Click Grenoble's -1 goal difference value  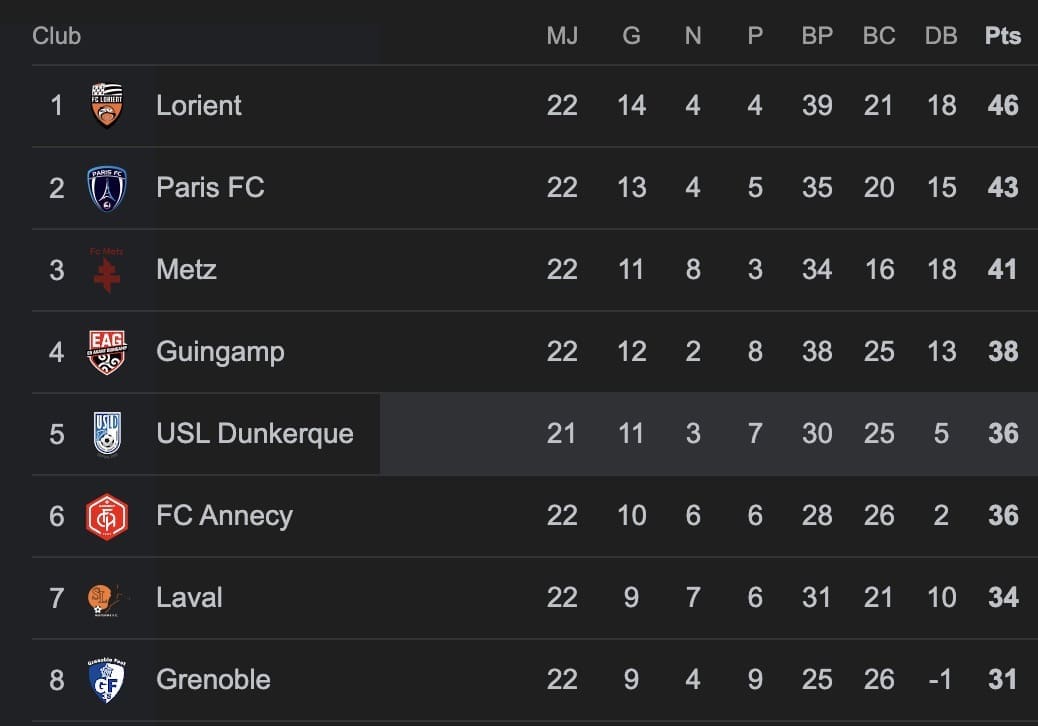tap(940, 680)
